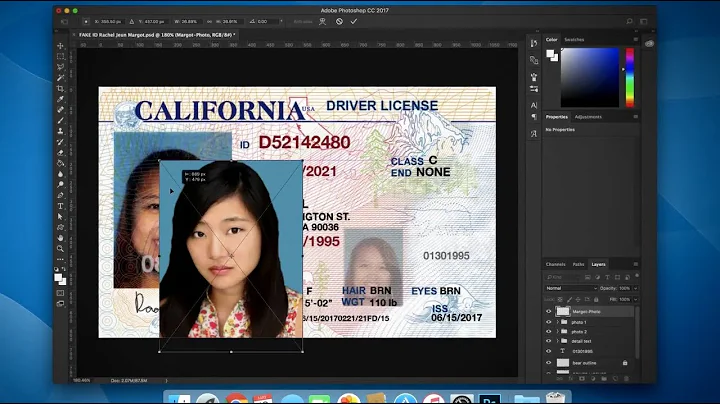Switch to the Adjustments tab
Image resolution: width=720 pixels, height=404 pixels.
[588, 117]
